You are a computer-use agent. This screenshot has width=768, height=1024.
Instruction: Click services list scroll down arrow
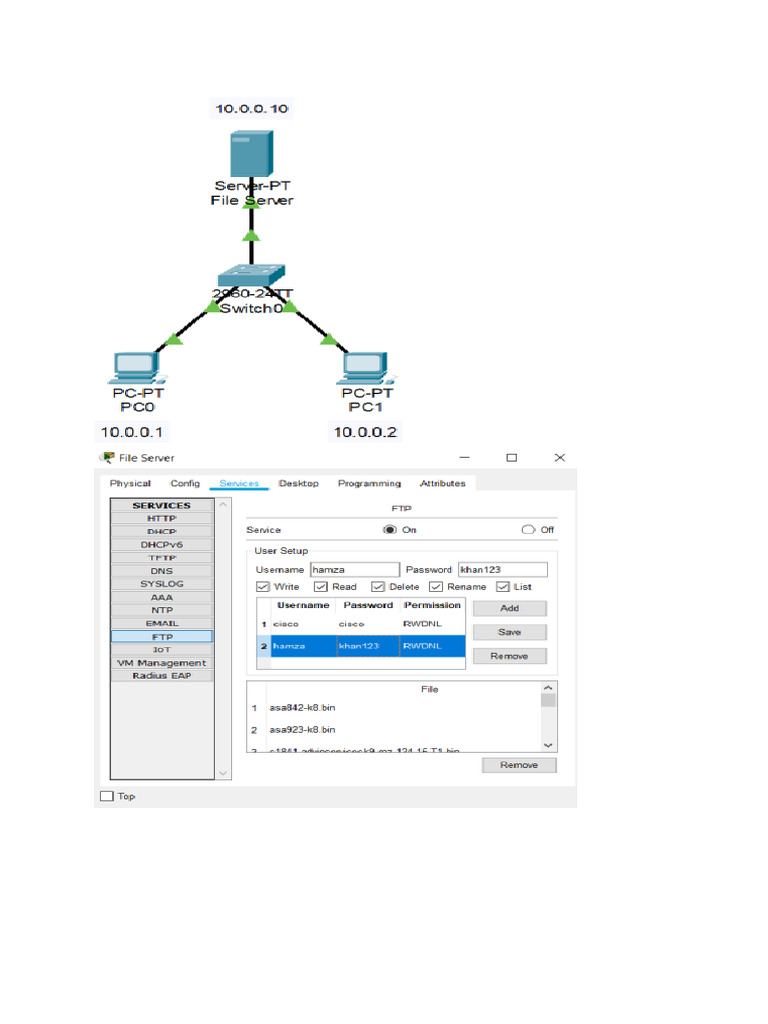tap(223, 773)
